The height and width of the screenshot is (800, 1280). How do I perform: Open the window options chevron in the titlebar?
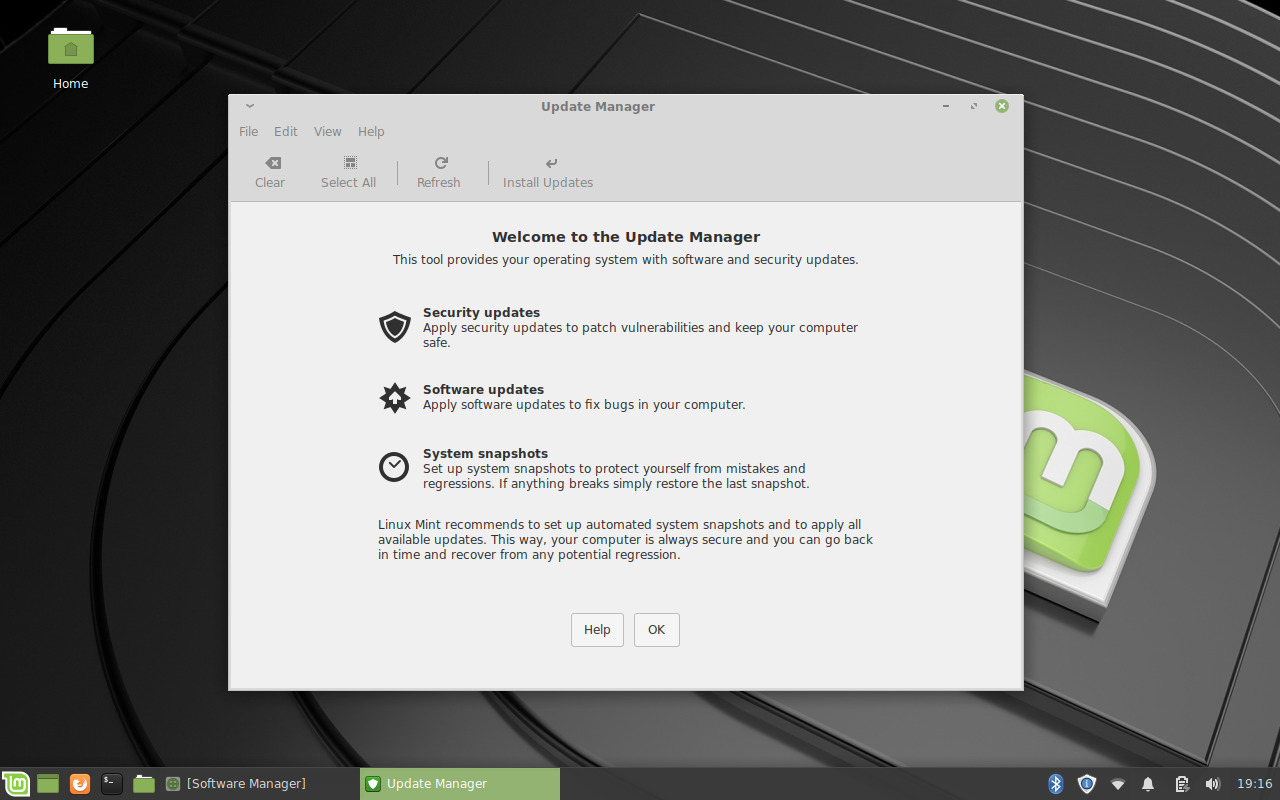pyautogui.click(x=249, y=105)
